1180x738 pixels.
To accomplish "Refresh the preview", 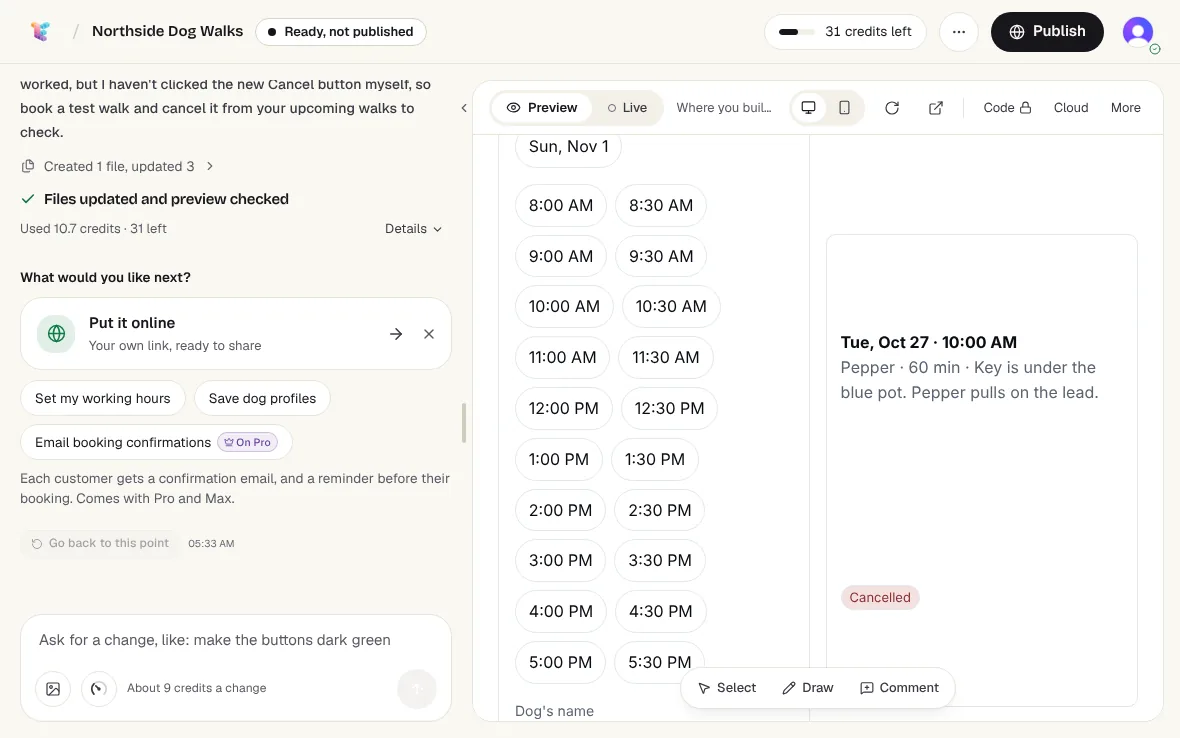I will [892, 108].
